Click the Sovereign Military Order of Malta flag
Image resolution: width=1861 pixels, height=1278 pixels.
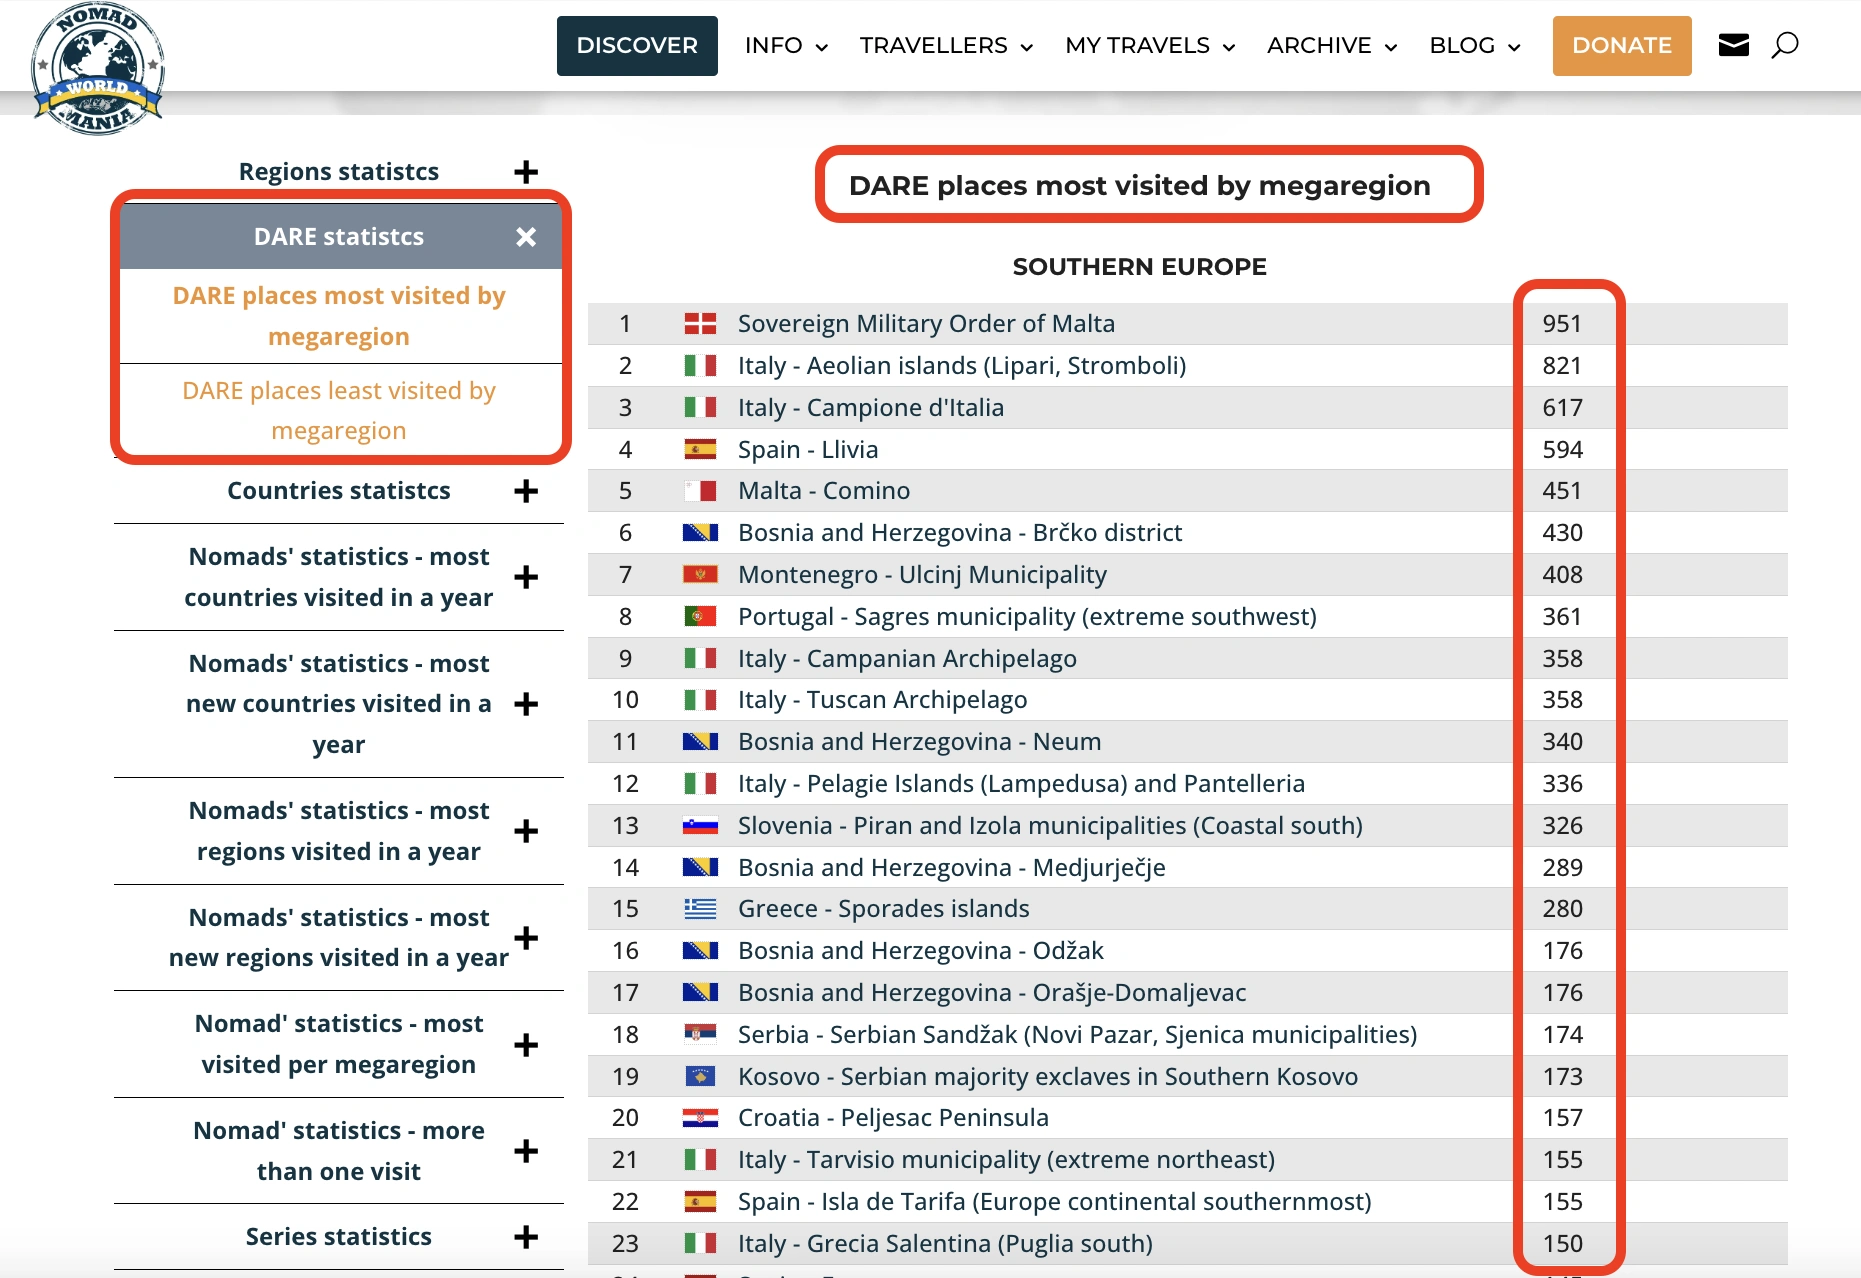700,324
